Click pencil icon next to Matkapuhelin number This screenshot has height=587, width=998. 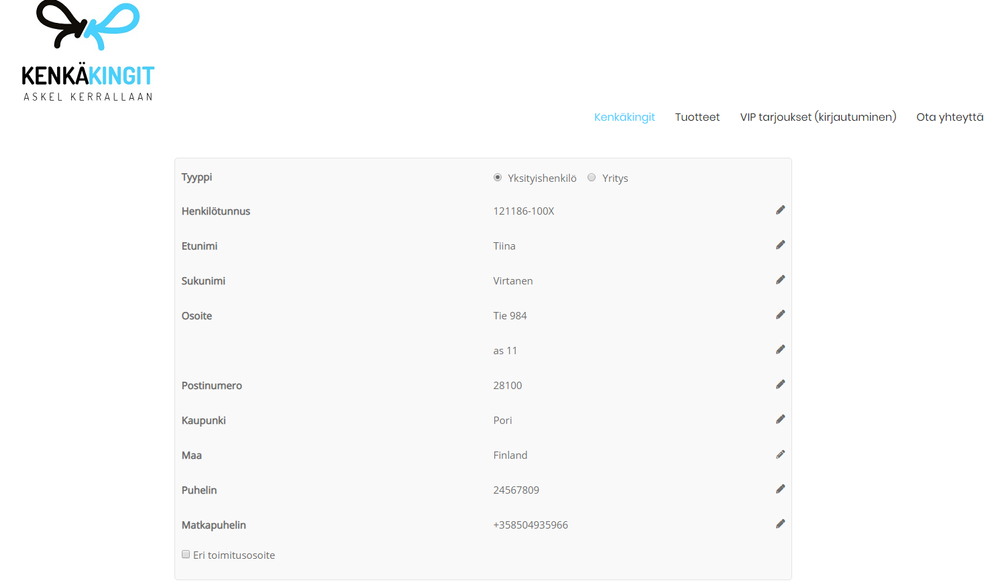click(x=780, y=524)
